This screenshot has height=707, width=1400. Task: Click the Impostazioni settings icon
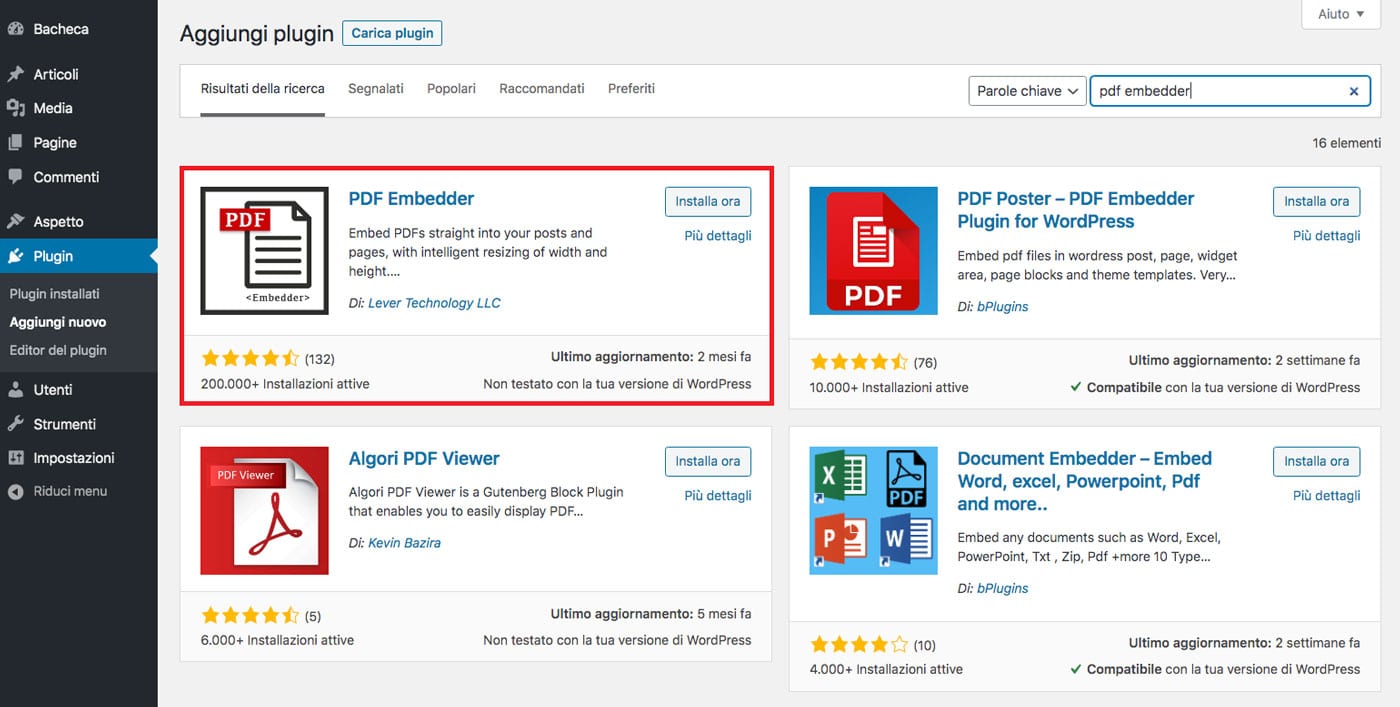click(x=15, y=458)
